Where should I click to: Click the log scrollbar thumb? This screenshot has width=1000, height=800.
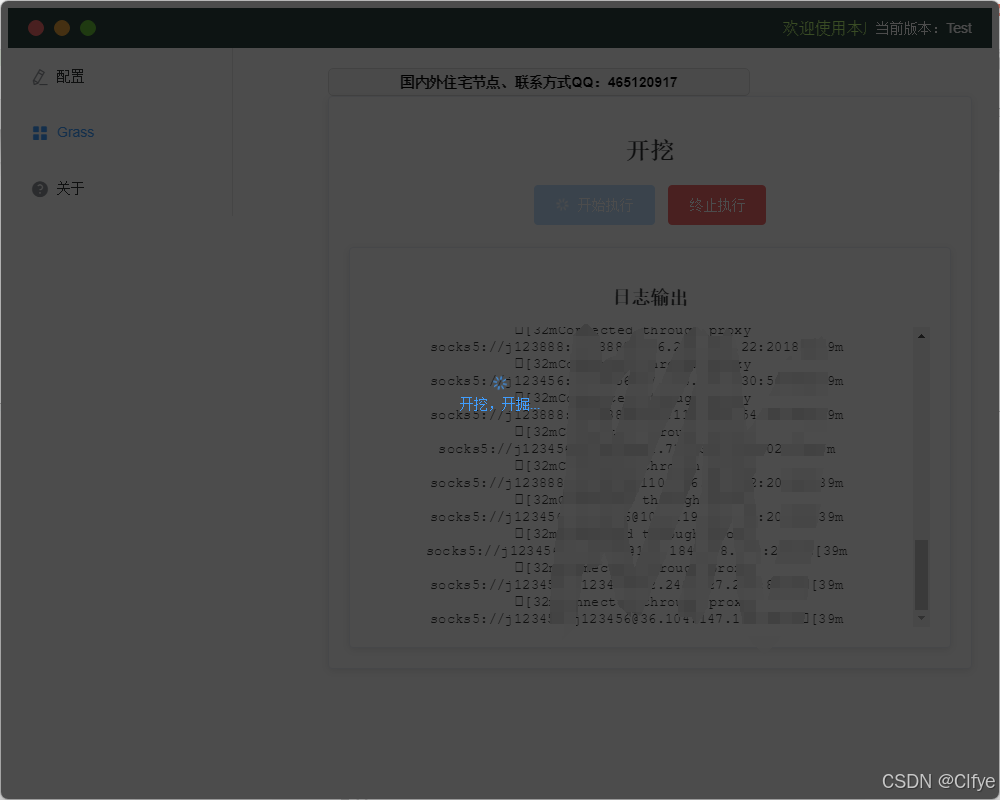(x=921, y=575)
